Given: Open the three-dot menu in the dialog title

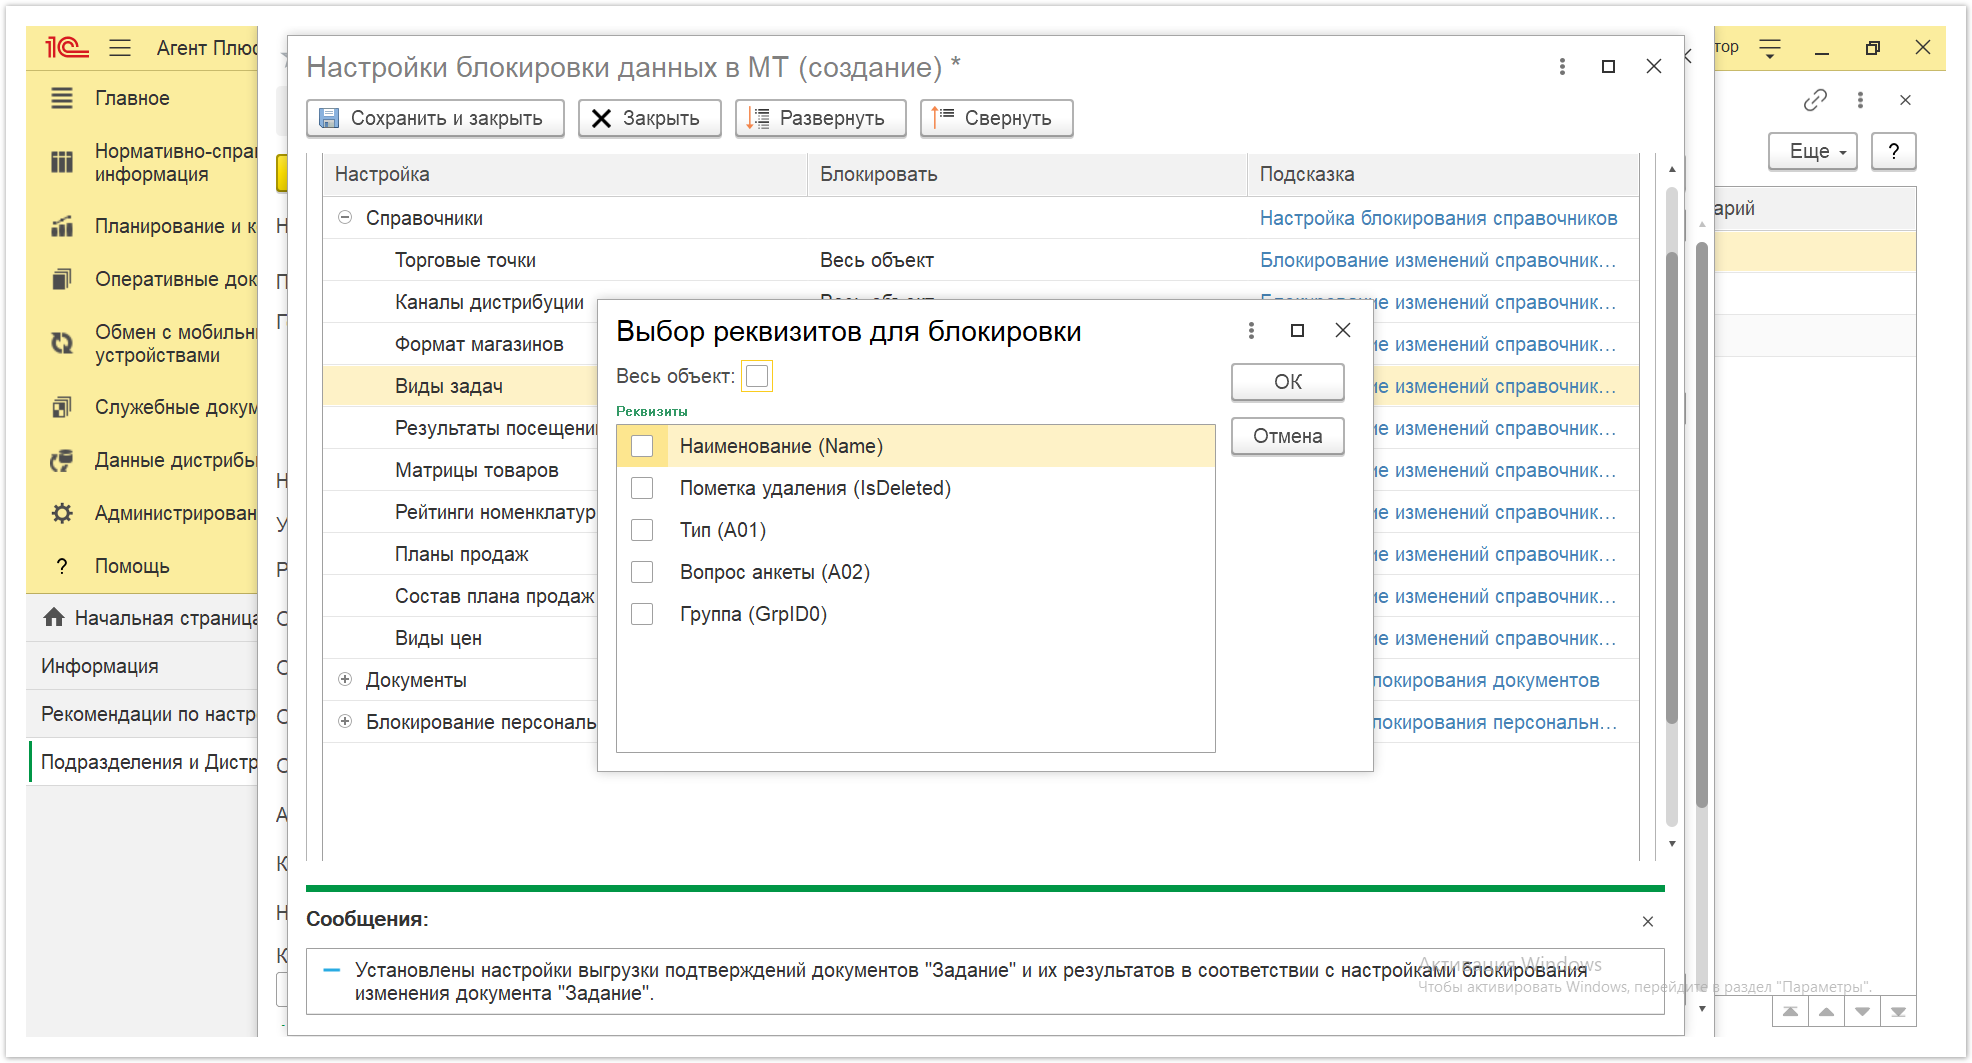Looking at the screenshot, I should click(1251, 330).
